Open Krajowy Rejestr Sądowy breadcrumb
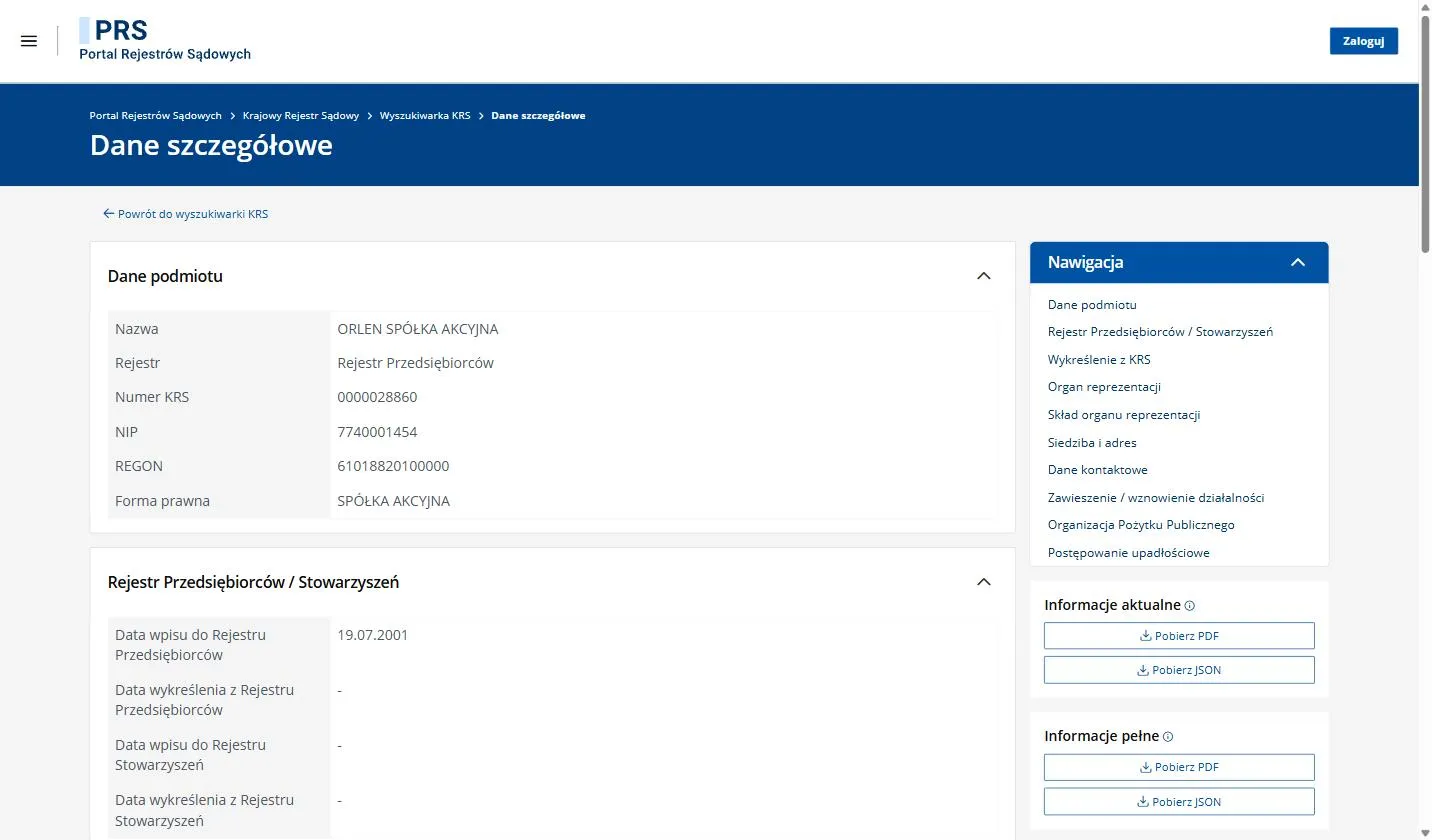 point(301,116)
